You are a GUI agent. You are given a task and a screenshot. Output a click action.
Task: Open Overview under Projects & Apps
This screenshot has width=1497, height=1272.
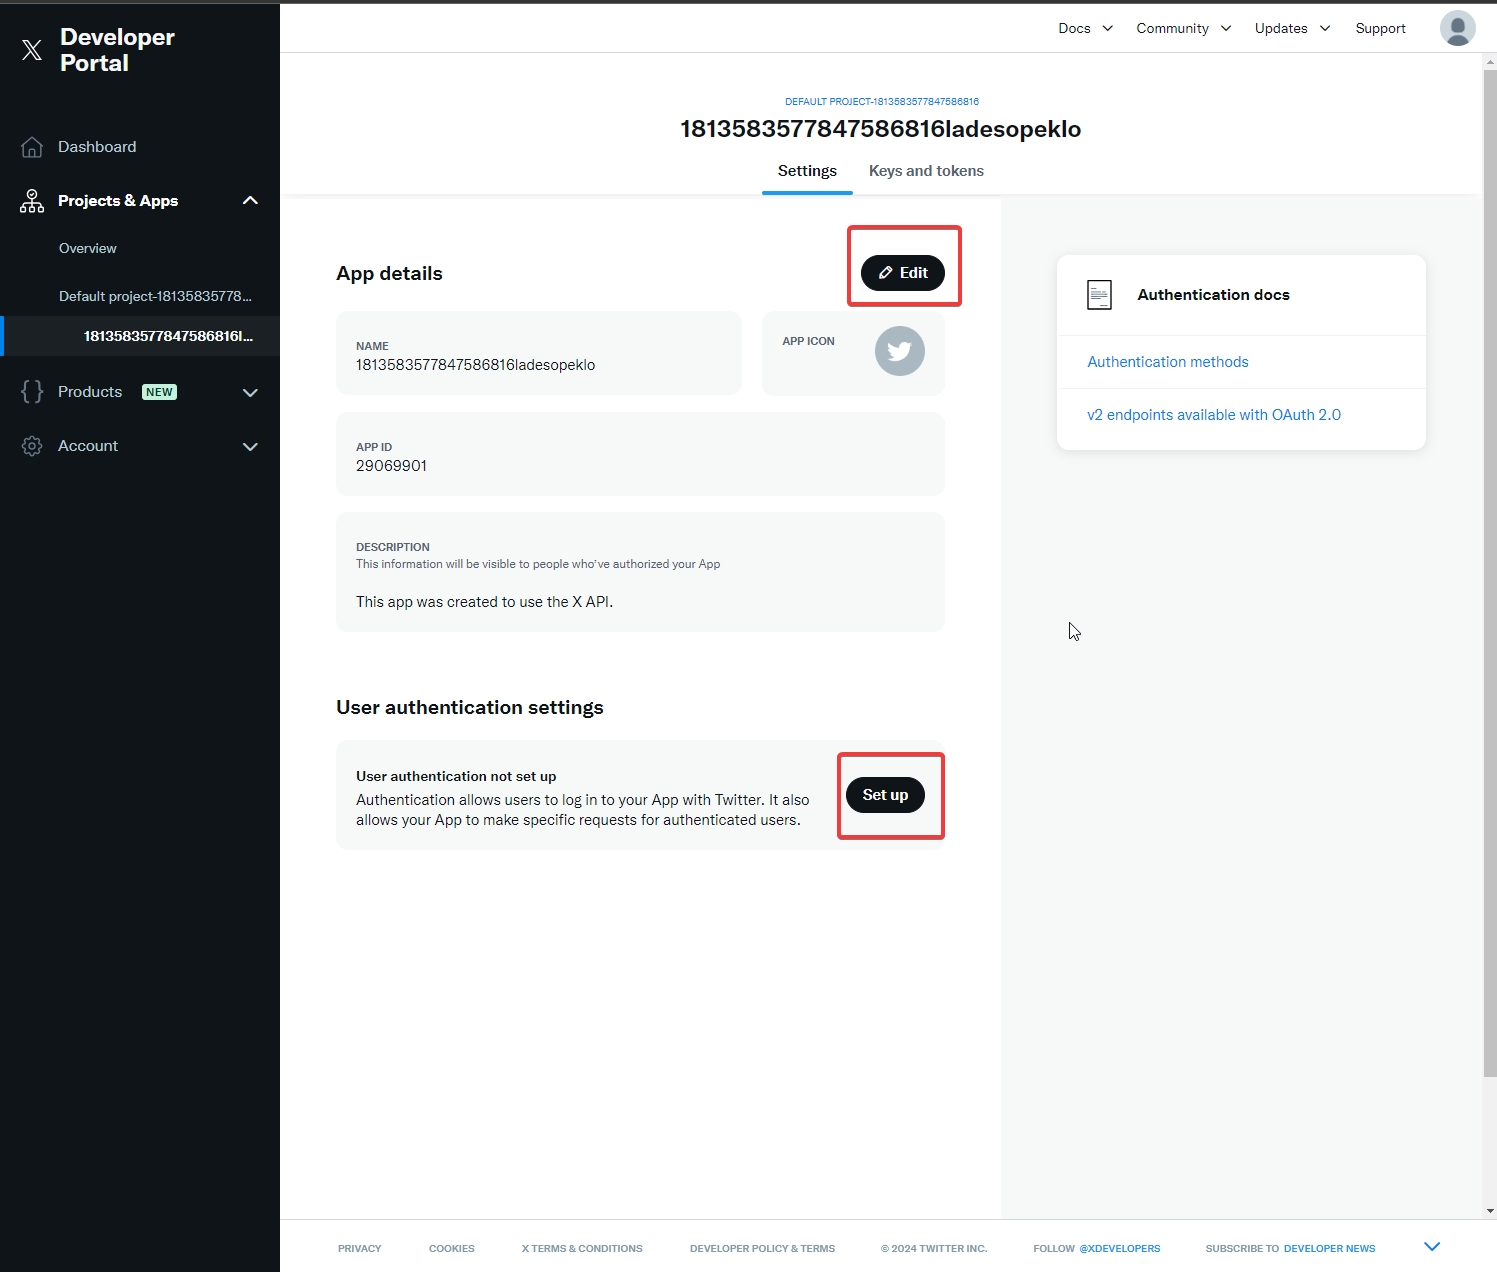[x=88, y=248]
